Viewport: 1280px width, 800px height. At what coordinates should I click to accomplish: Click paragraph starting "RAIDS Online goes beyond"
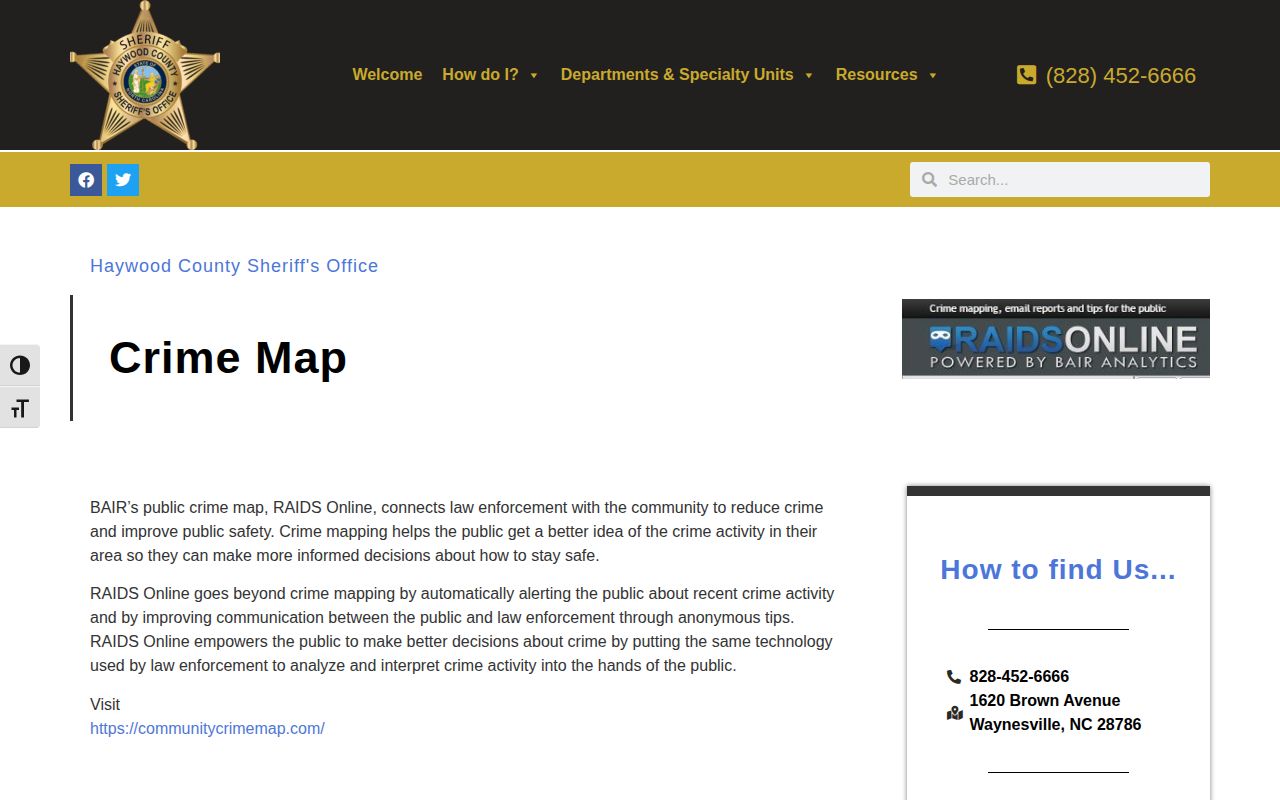coord(462,630)
